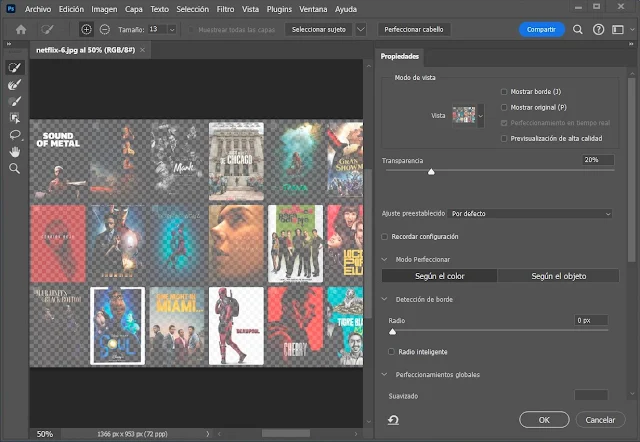This screenshot has width=640, height=442.
Task: Select the Brush tool in toolbar
Action: [15, 101]
